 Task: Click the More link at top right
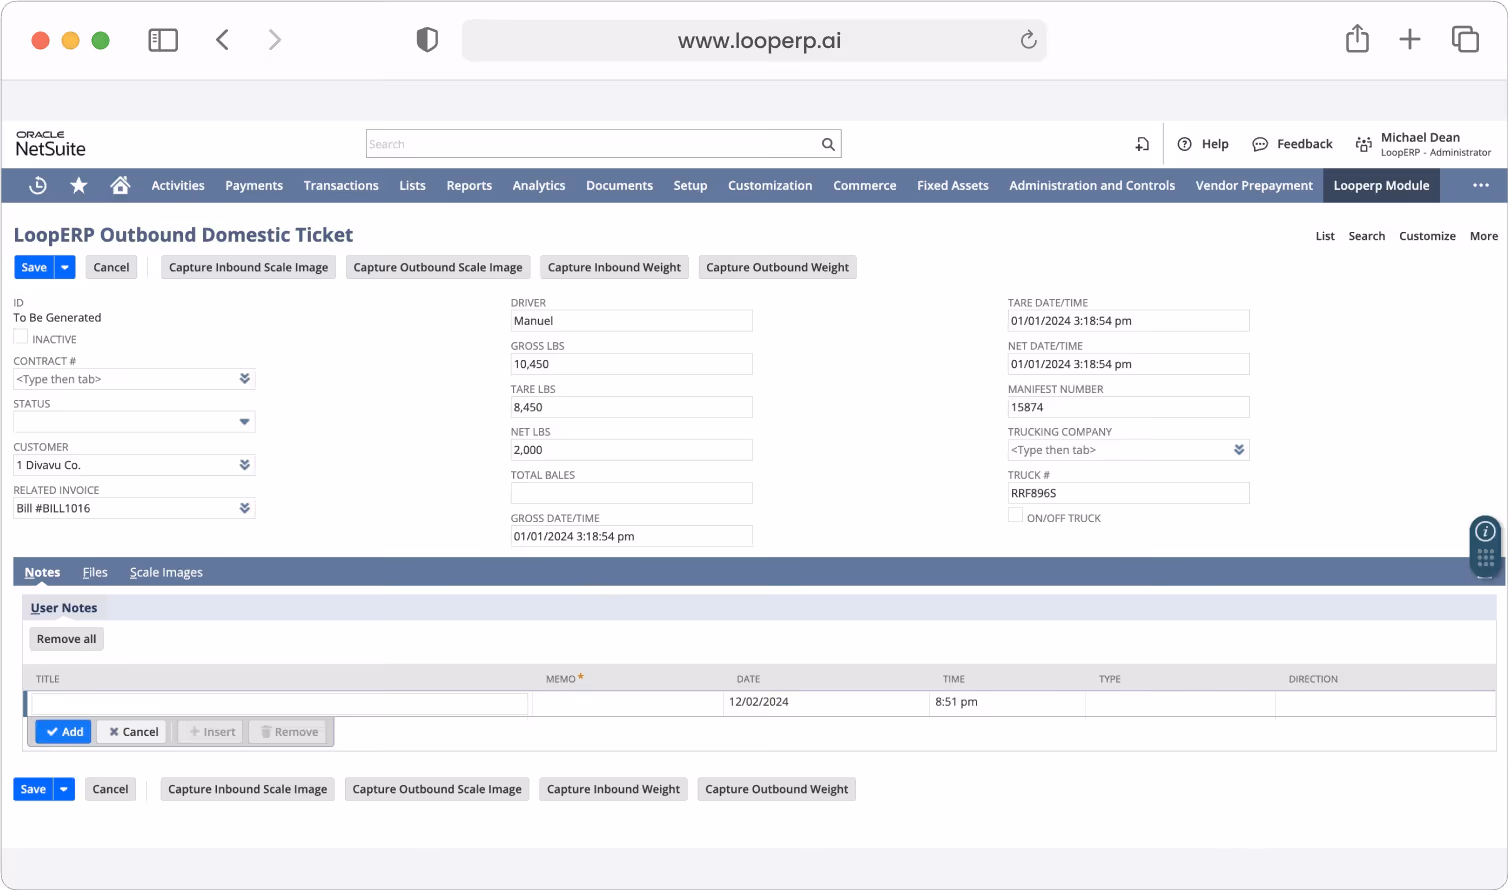click(x=1484, y=236)
